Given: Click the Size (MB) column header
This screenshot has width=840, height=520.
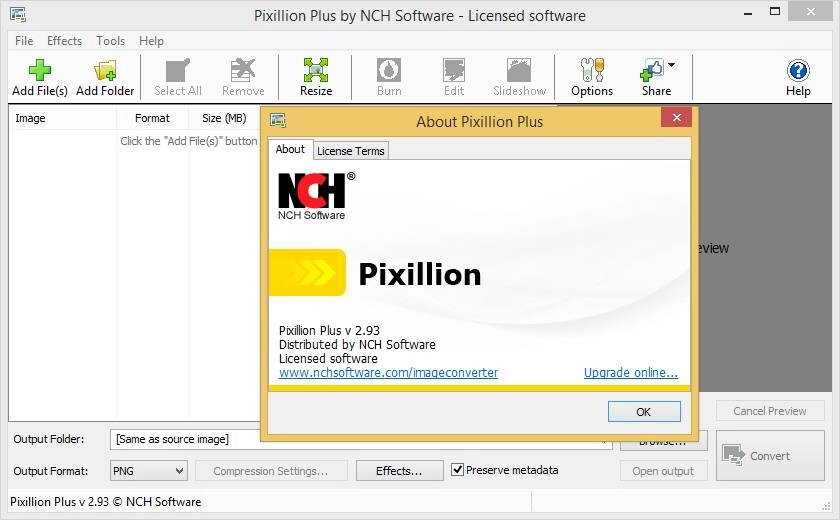Looking at the screenshot, I should point(224,118).
